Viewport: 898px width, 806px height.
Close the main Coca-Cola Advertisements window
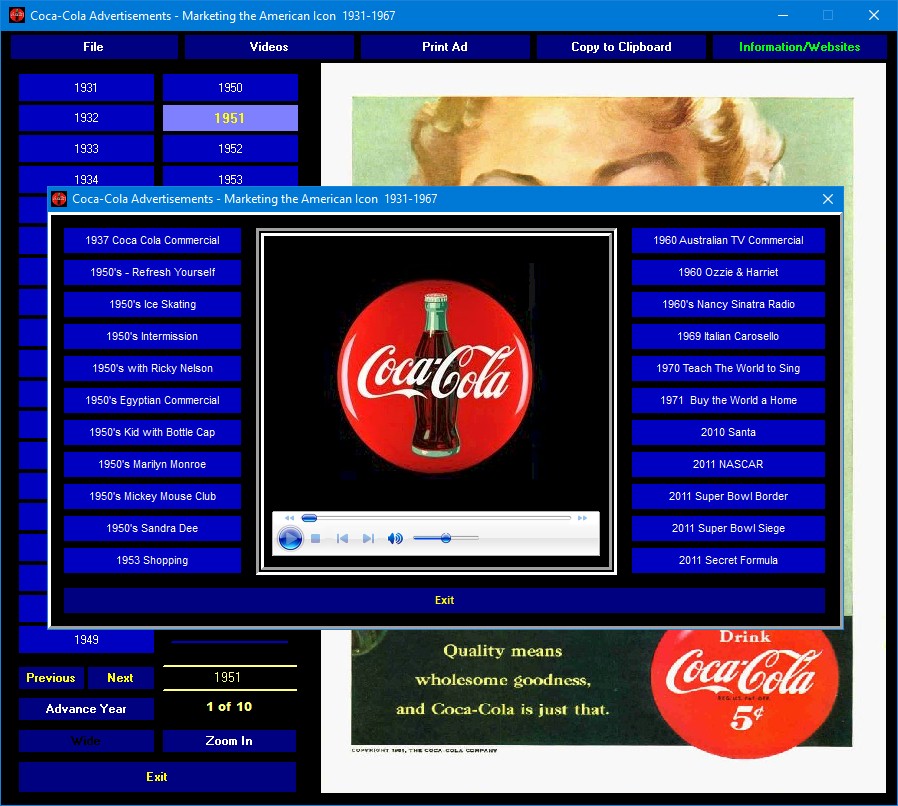(874, 15)
